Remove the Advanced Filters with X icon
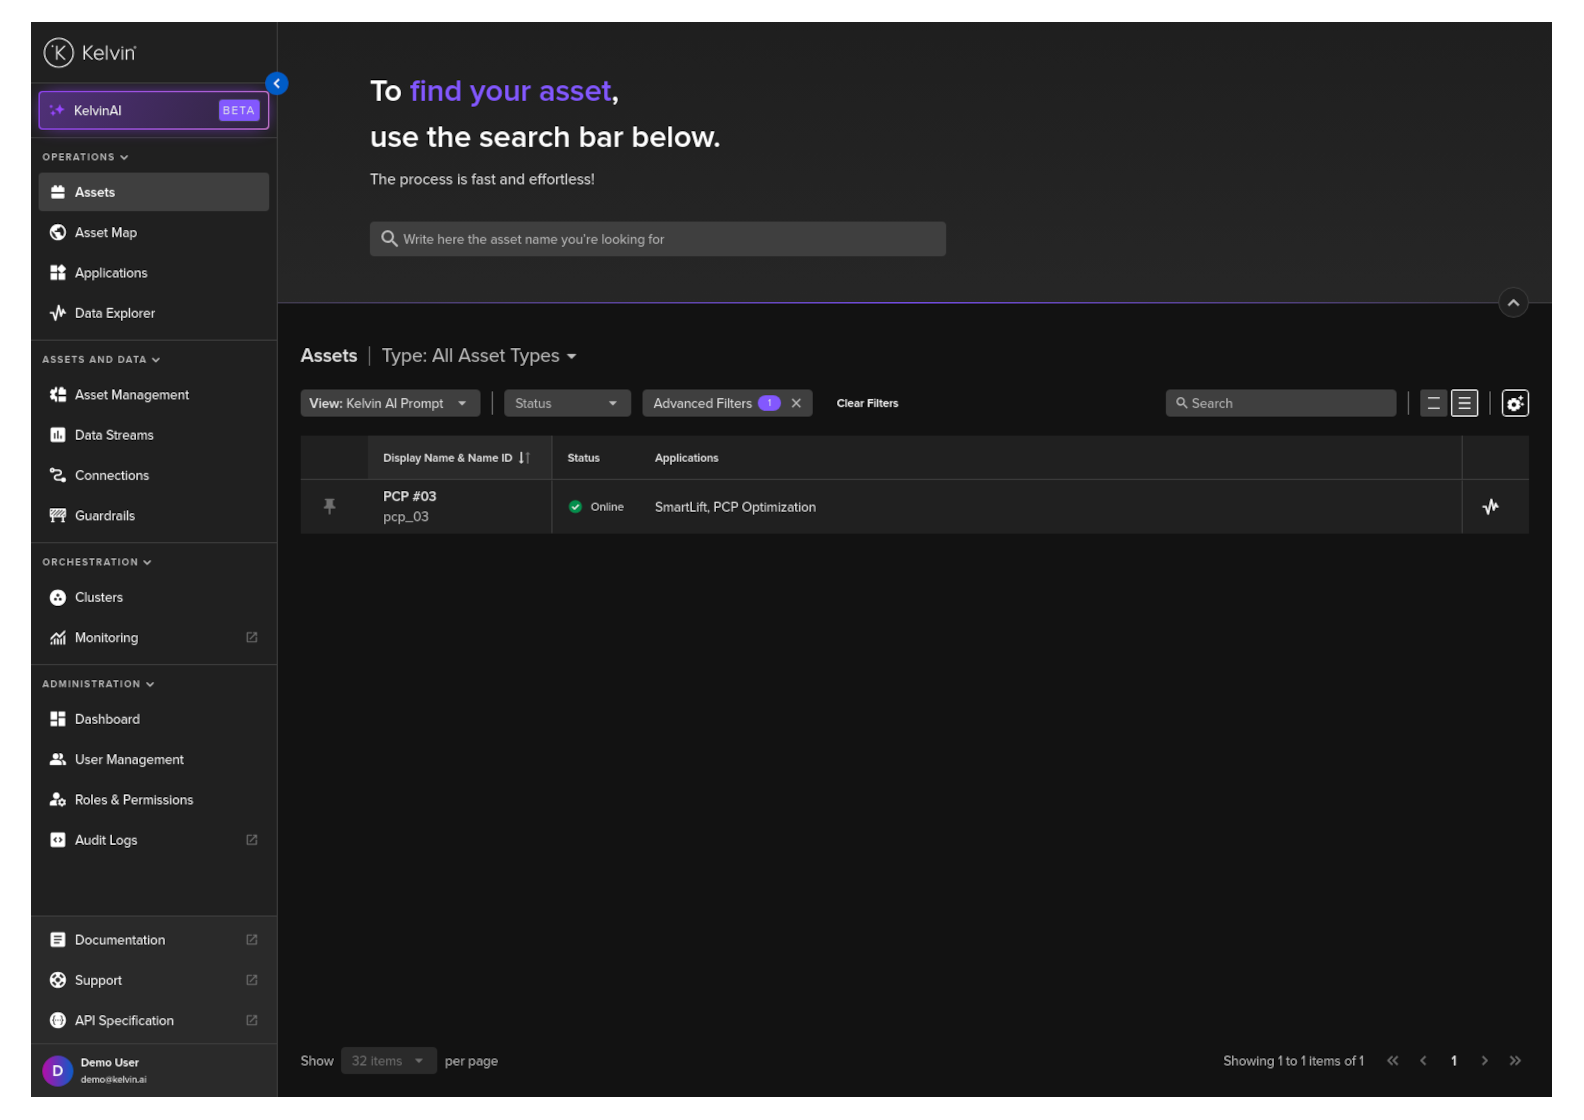 coord(796,403)
